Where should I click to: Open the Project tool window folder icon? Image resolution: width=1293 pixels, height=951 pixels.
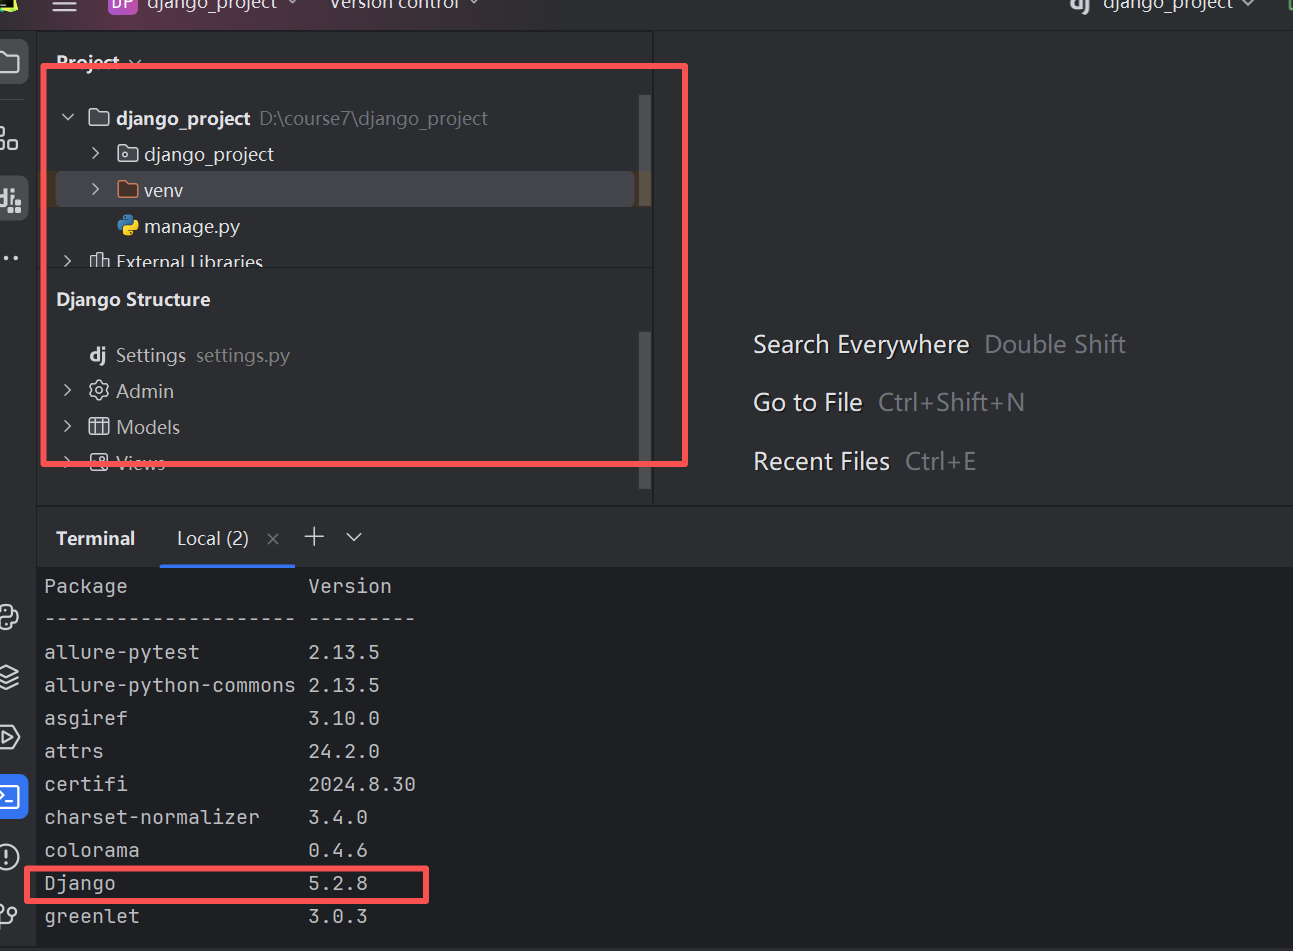click(9, 63)
